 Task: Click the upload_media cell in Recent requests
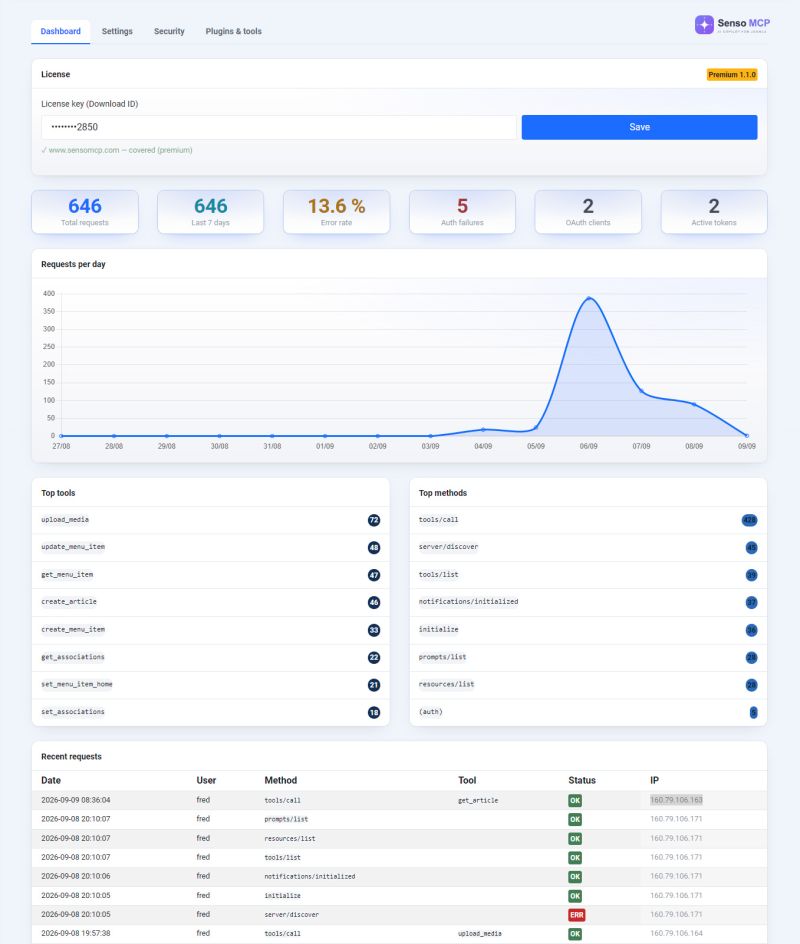pyautogui.click(x=480, y=934)
